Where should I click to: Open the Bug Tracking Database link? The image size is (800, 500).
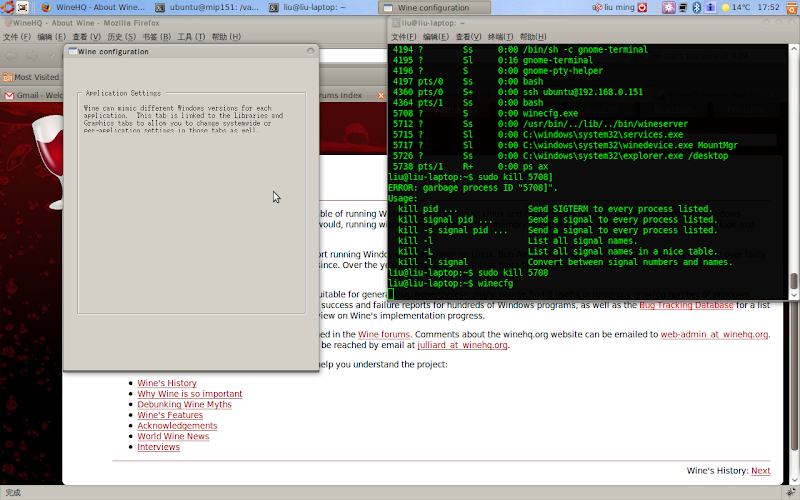(x=686, y=305)
